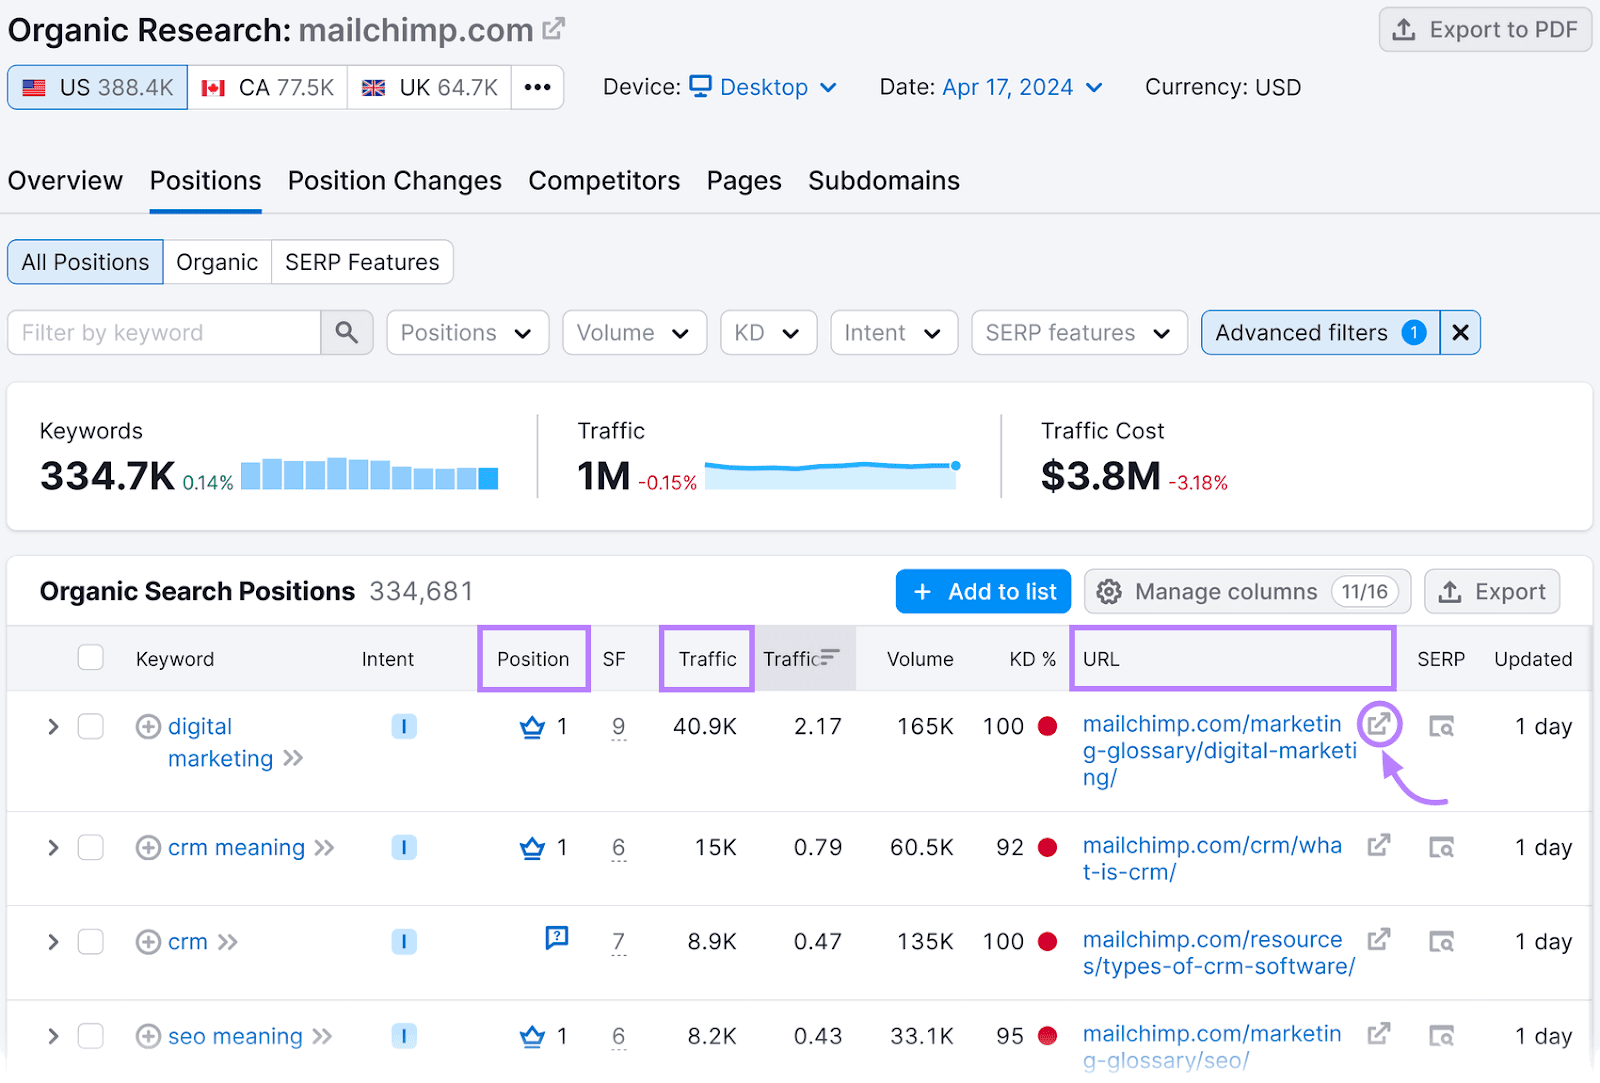Switch to the Competitors tab

[604, 181]
